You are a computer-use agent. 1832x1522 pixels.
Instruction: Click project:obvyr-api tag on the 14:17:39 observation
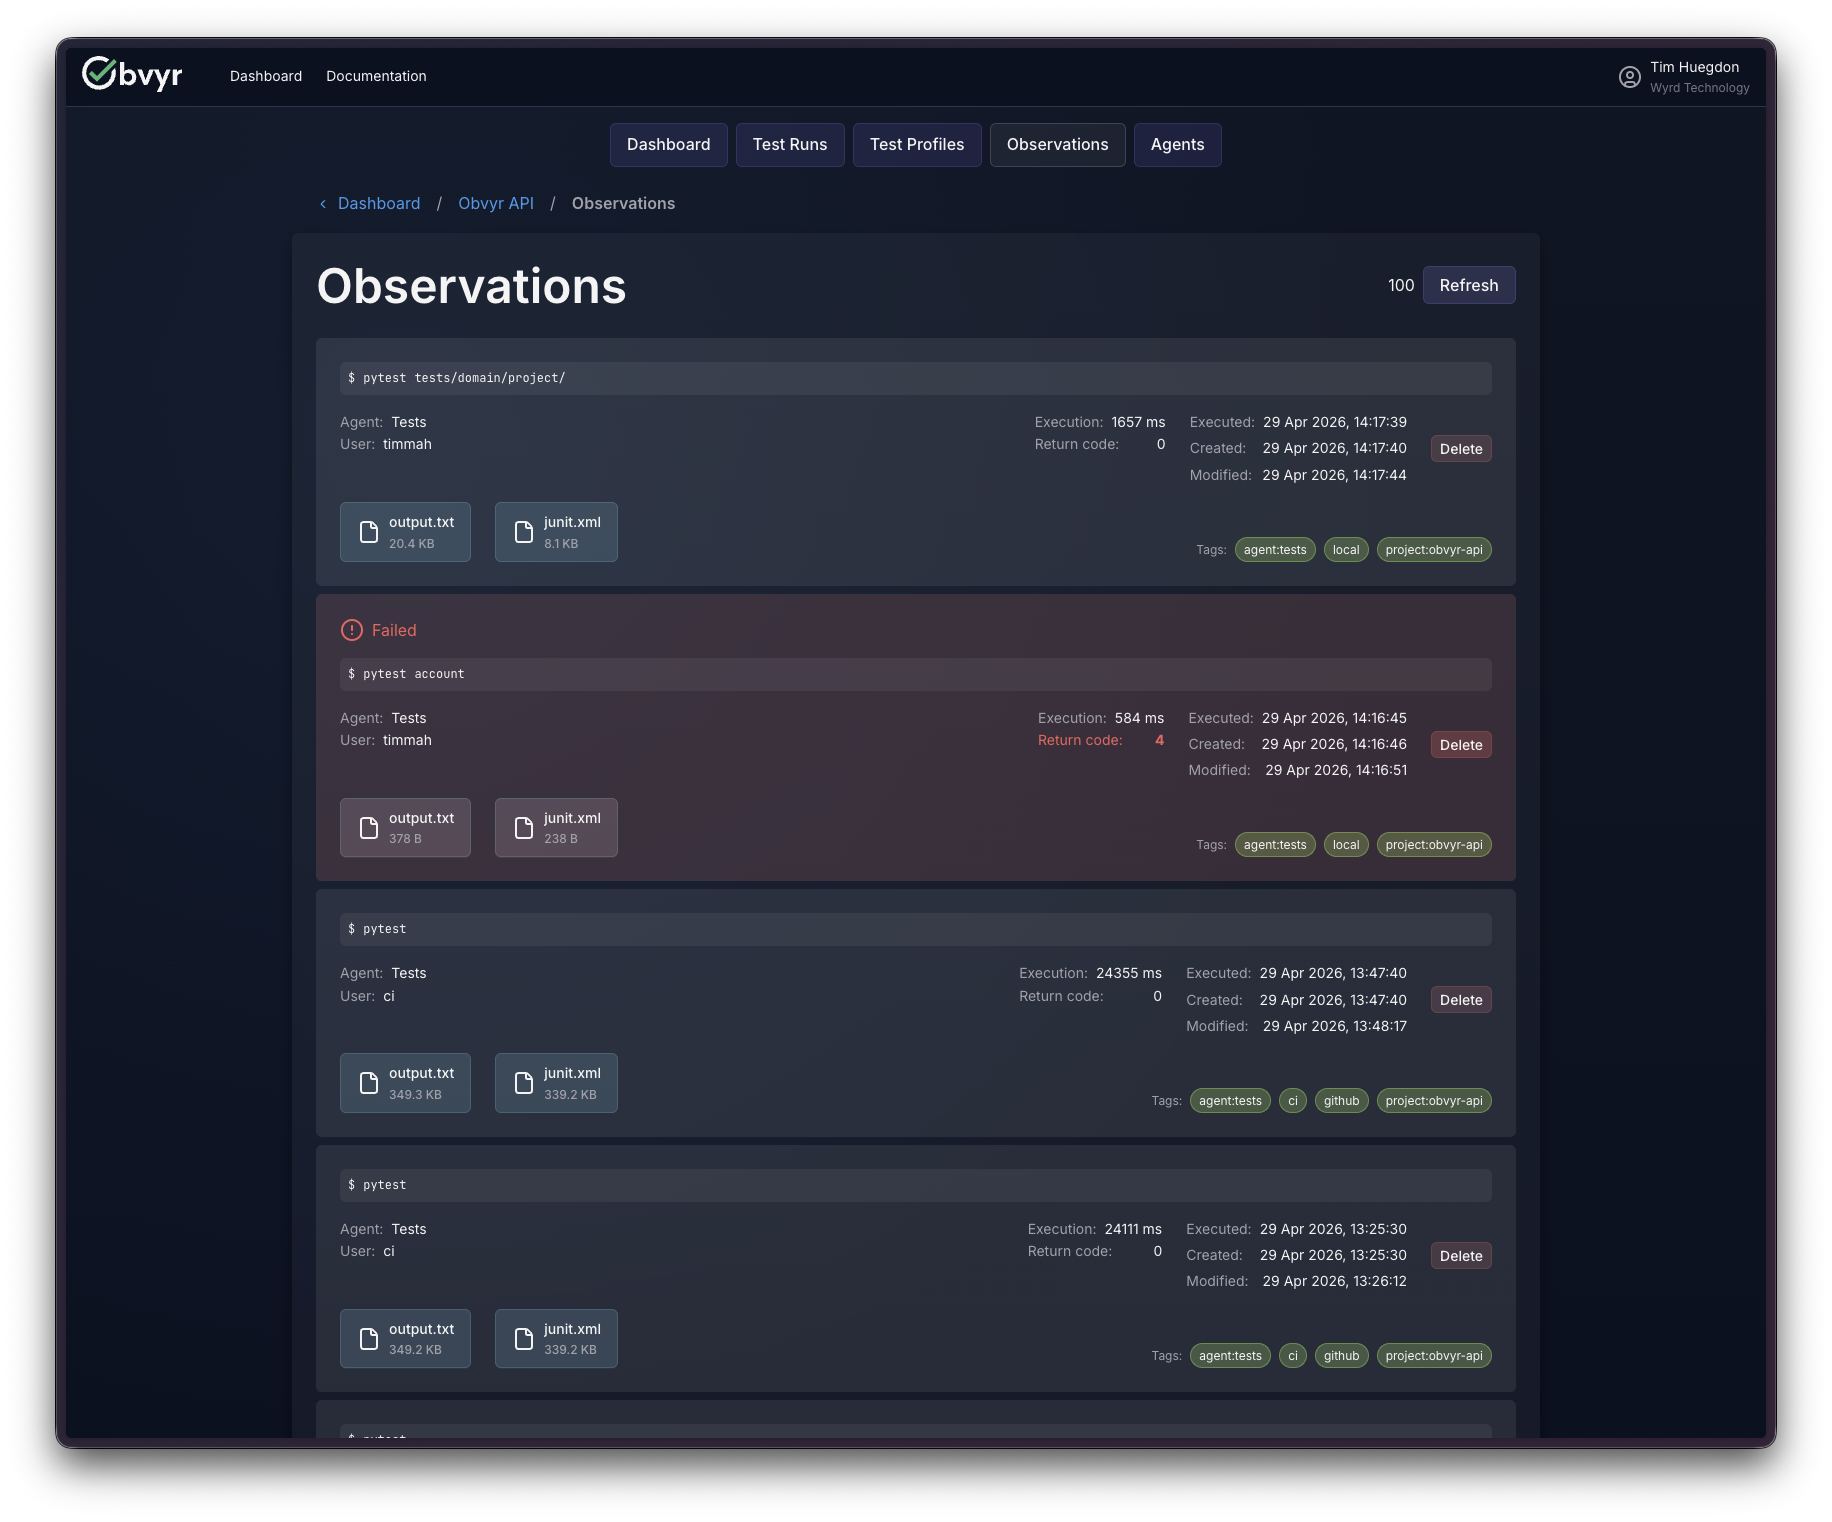pos(1434,550)
